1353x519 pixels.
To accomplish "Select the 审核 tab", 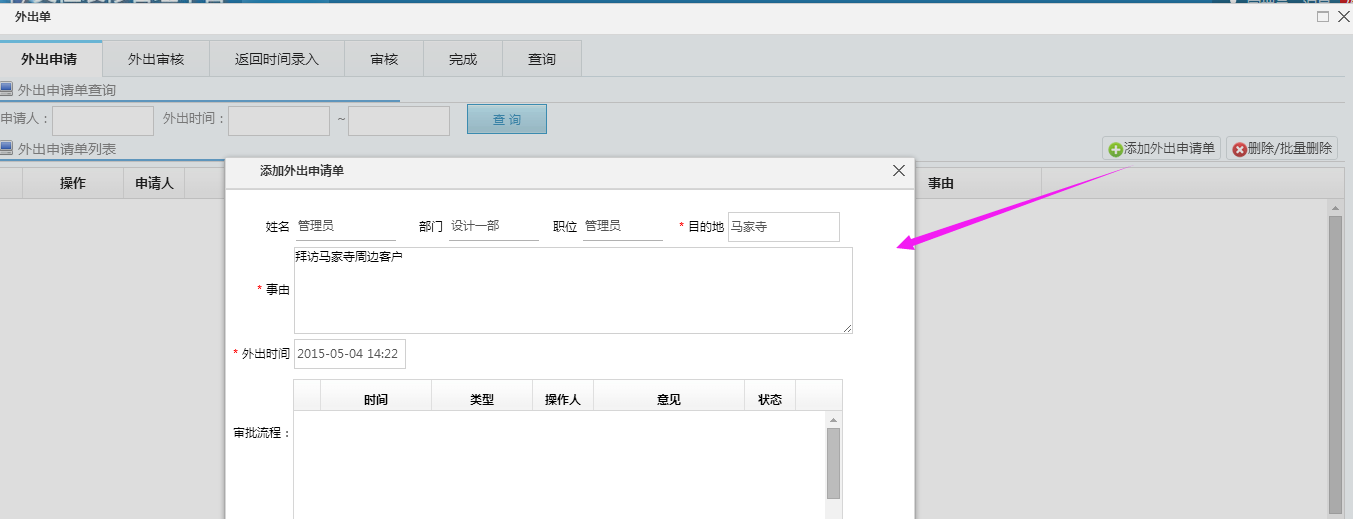I will [384, 59].
